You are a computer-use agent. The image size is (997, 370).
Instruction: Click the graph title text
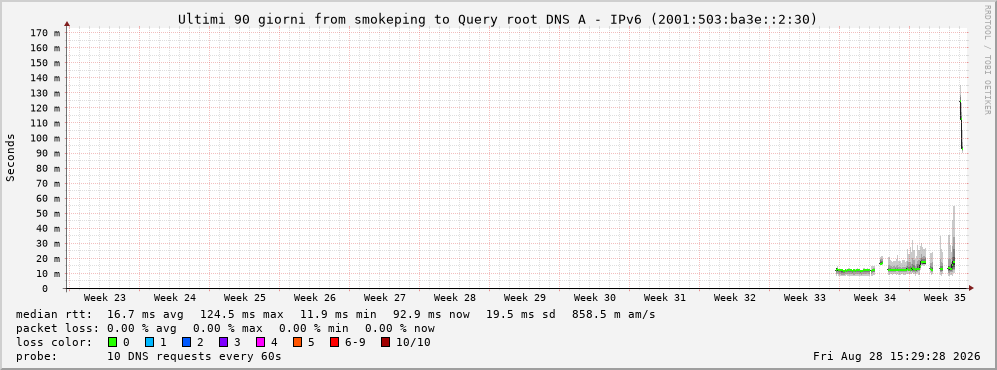pos(497,20)
